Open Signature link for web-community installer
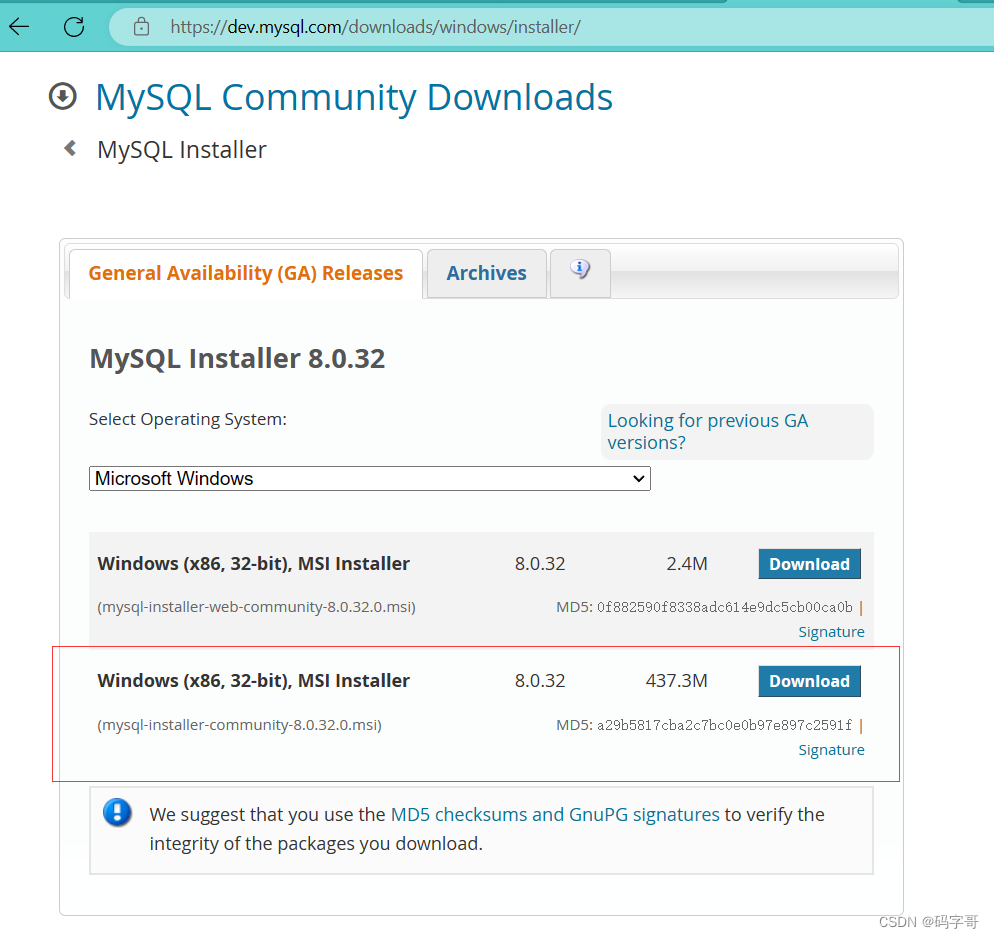Viewport: 994px width, 938px height. pyautogui.click(x=831, y=632)
